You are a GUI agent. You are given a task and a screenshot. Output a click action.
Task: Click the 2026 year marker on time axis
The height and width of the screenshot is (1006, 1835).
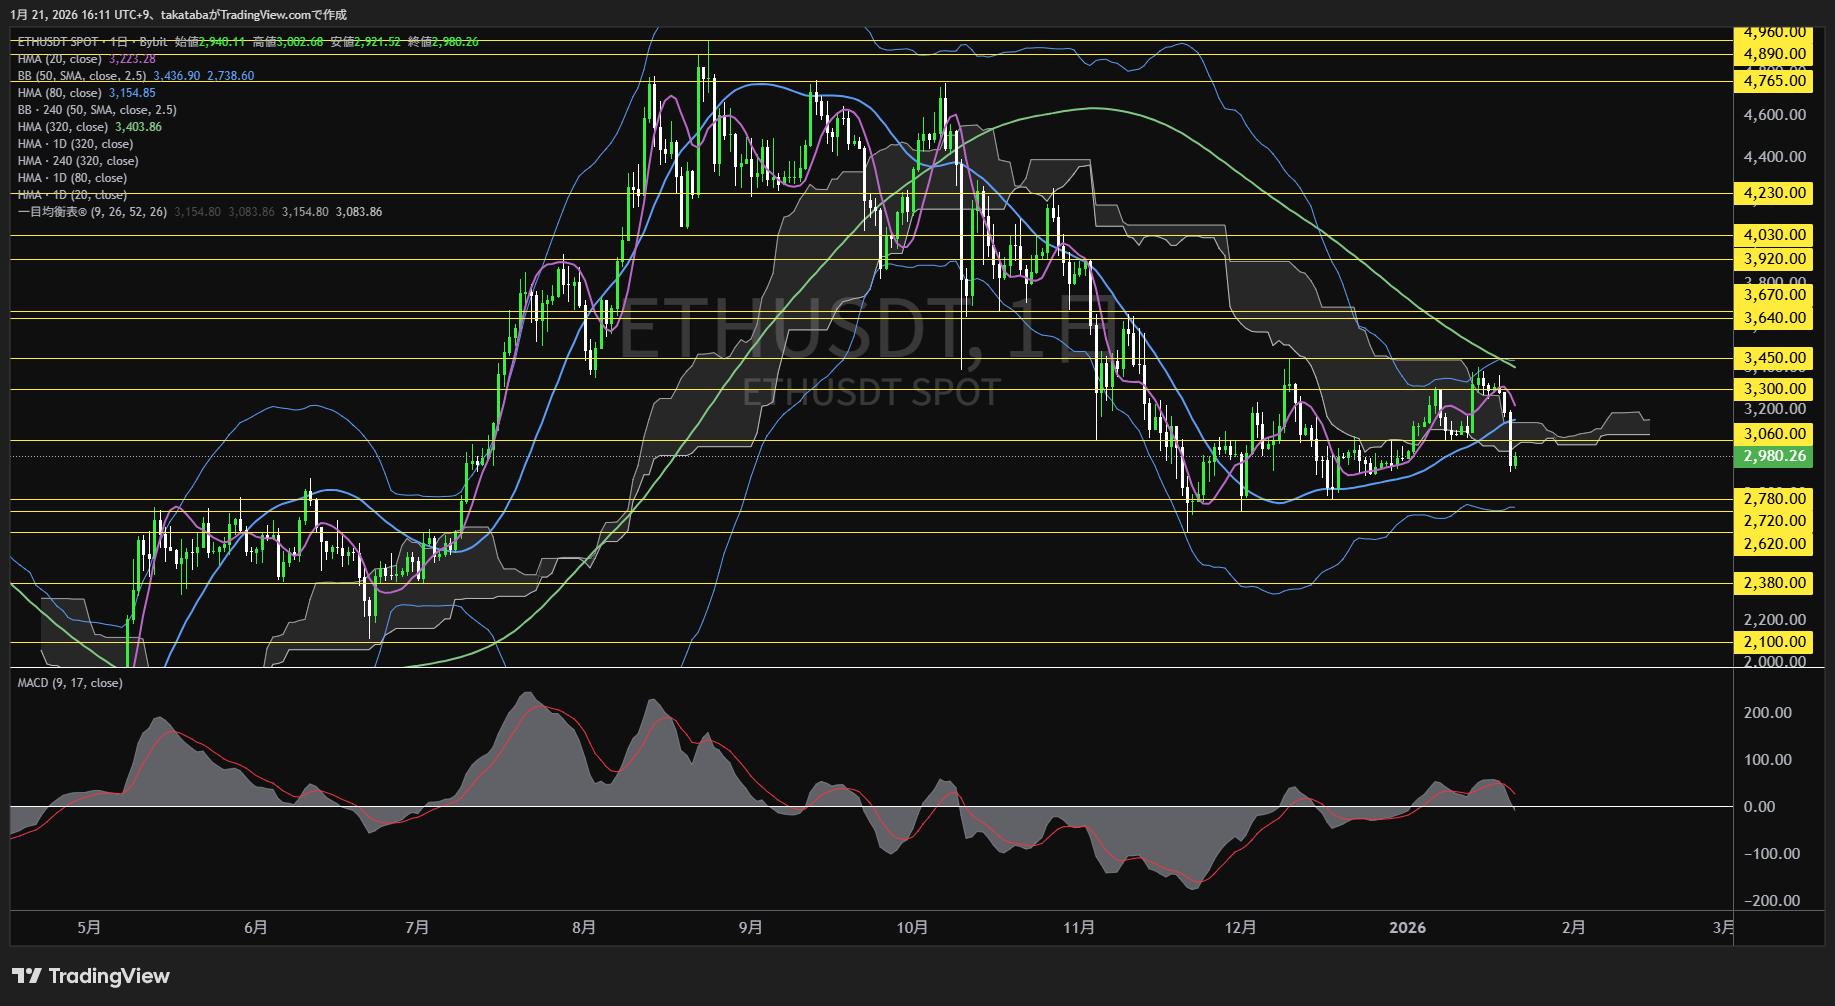[1407, 928]
